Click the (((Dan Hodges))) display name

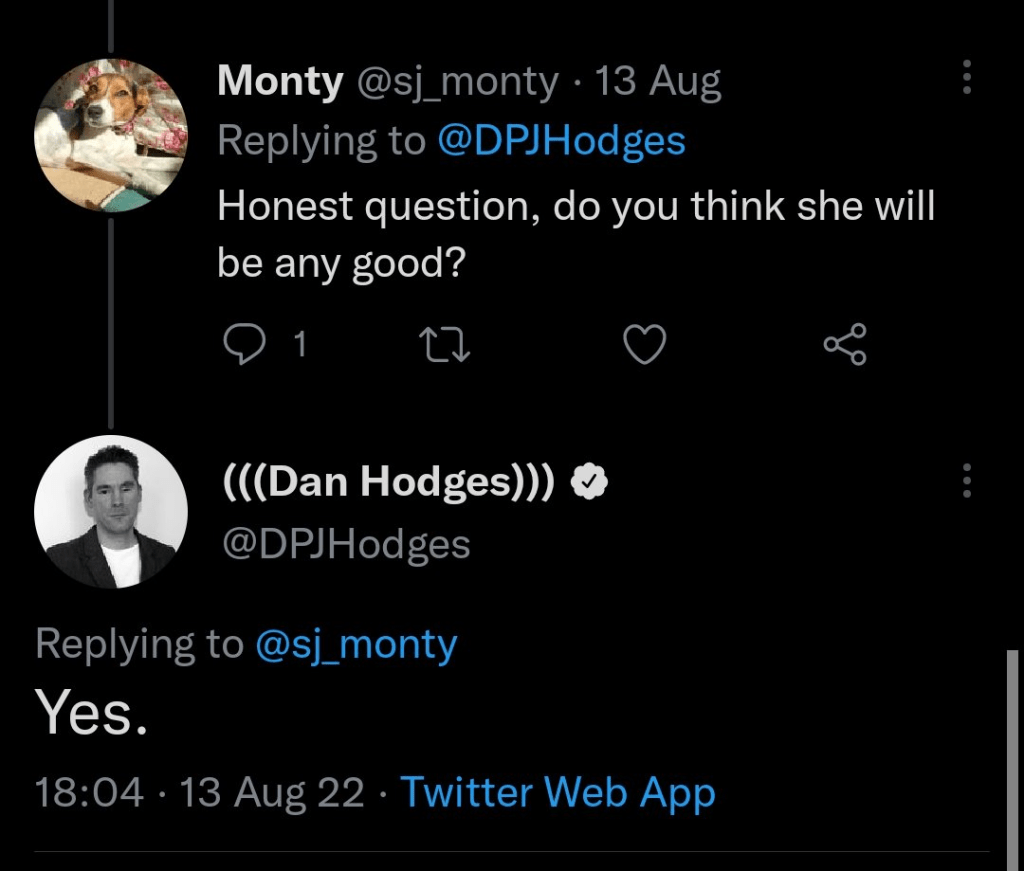(386, 483)
